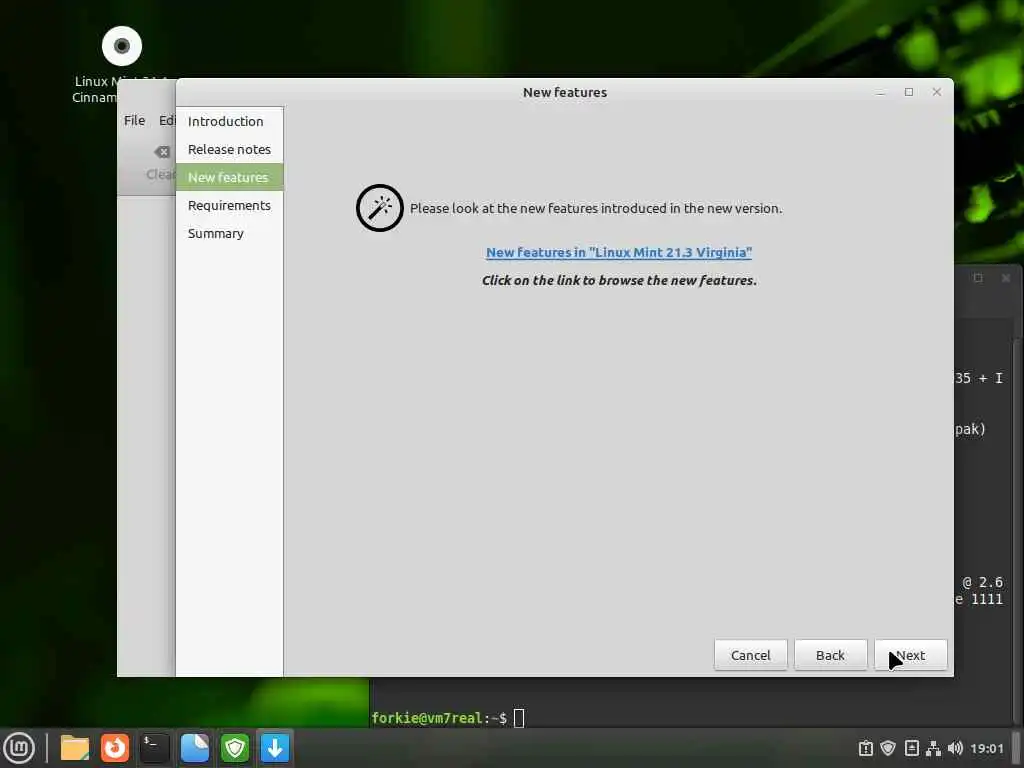Screen dimensions: 1024x768
Task: Open the Linux Mint menu button
Action: 19,748
